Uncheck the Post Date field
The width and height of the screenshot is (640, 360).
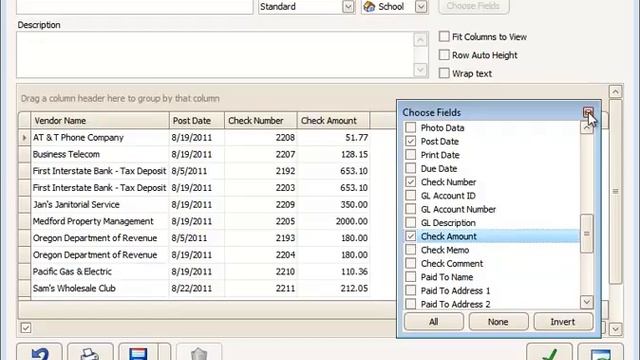tap(411, 141)
